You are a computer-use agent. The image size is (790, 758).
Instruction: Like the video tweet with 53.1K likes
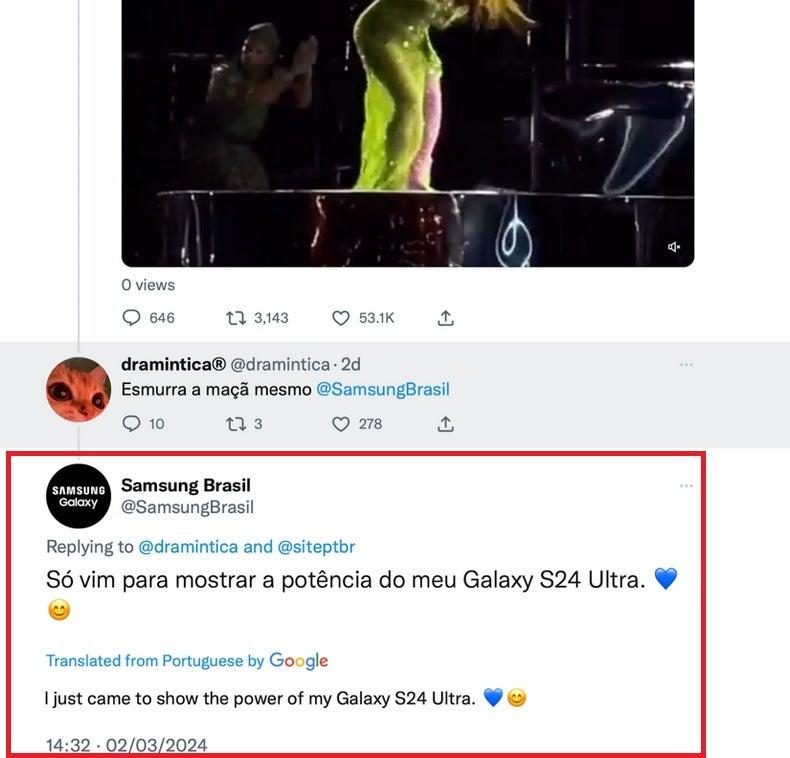click(x=341, y=318)
